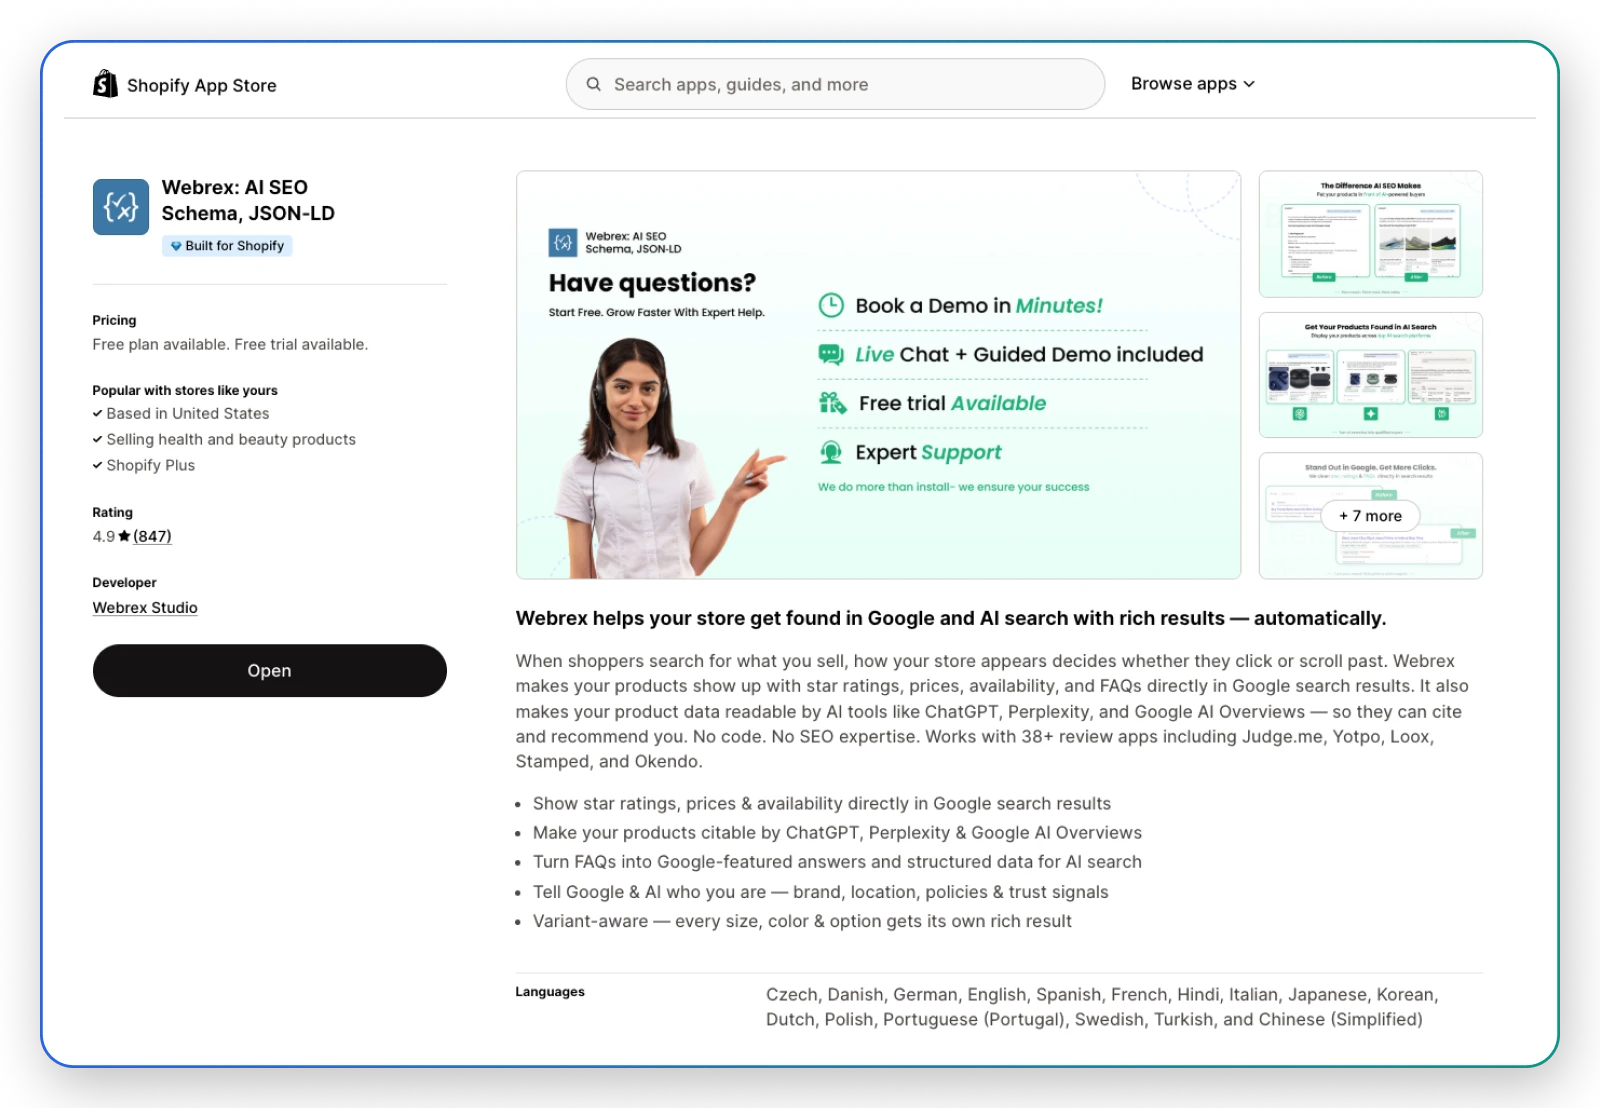Click bullet 'Show star ratings, prices & availability'
This screenshot has width=1600, height=1108.
(822, 803)
